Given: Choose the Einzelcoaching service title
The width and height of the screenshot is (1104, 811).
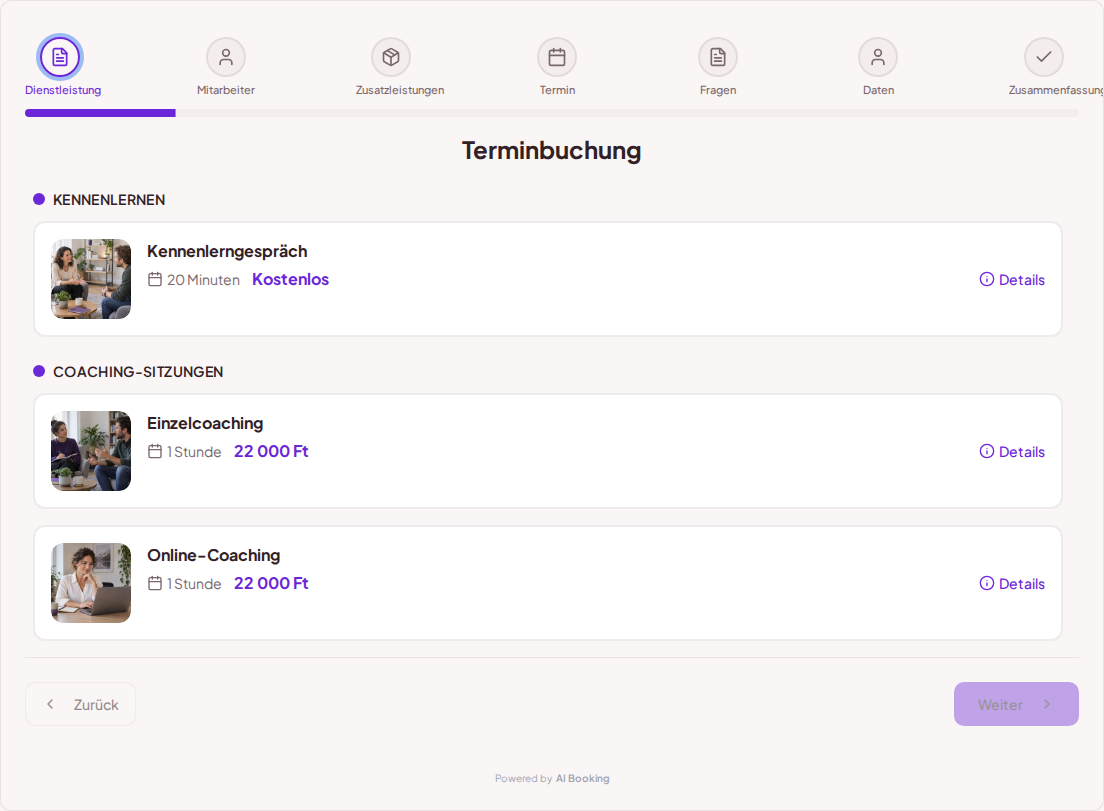Looking at the screenshot, I should tap(205, 423).
